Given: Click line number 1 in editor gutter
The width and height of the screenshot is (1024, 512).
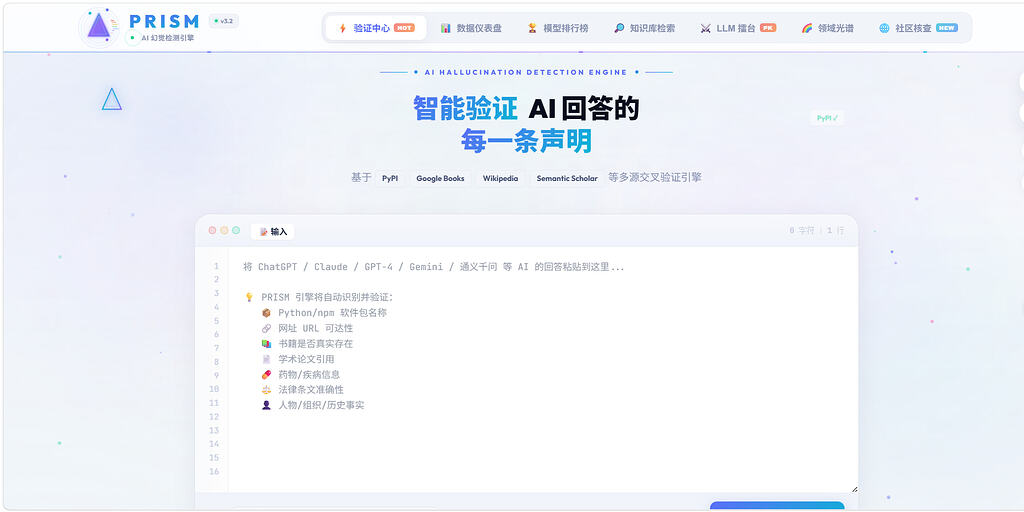Looking at the screenshot, I should (x=216, y=266).
